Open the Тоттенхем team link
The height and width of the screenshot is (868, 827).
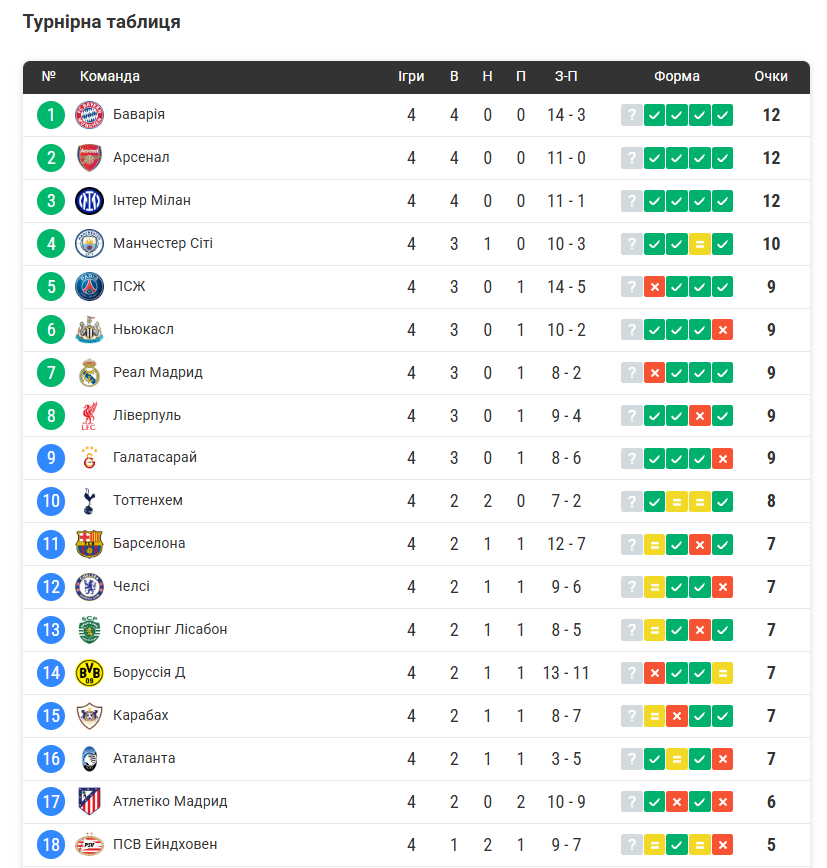click(148, 500)
